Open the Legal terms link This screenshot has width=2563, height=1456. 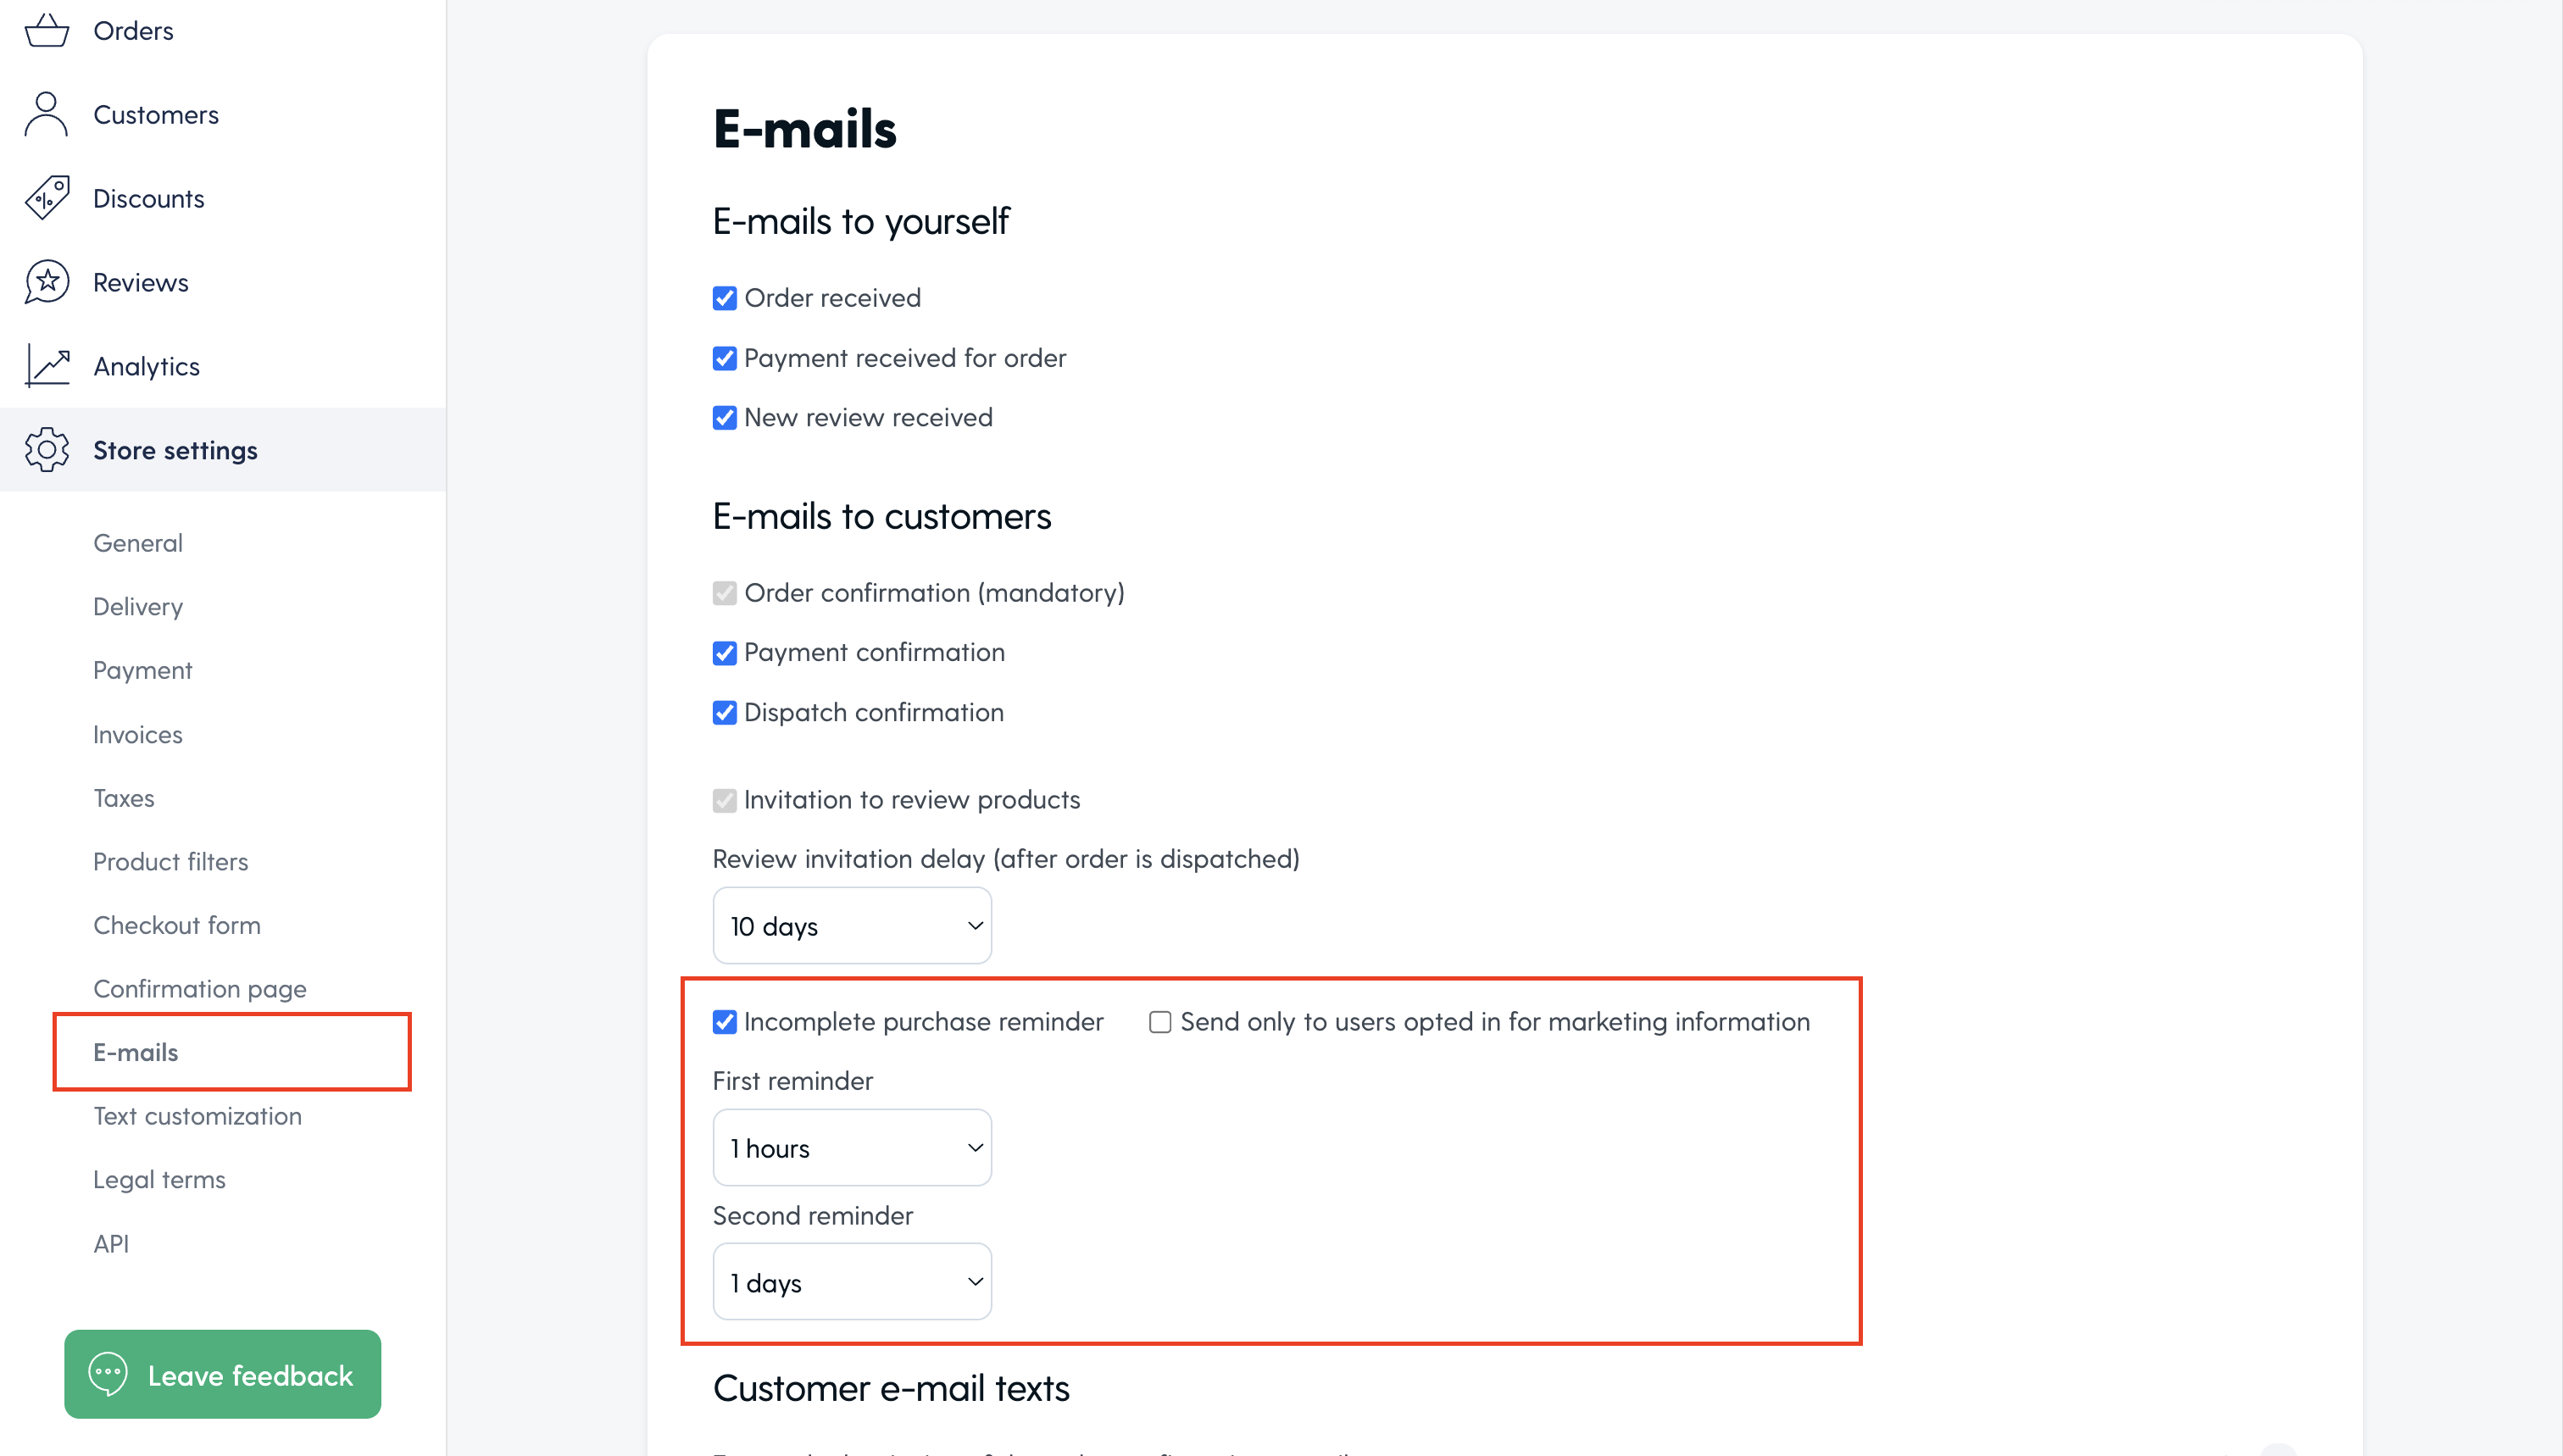[x=159, y=1180]
